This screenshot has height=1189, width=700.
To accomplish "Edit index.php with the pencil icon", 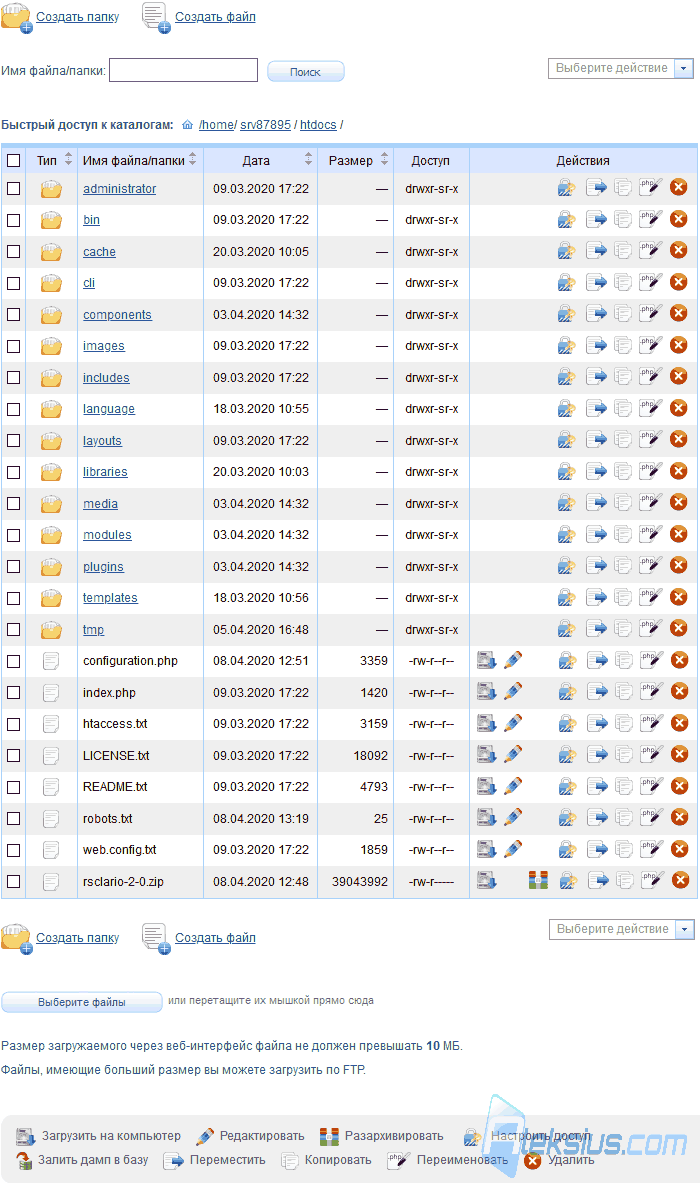I will click(513, 691).
